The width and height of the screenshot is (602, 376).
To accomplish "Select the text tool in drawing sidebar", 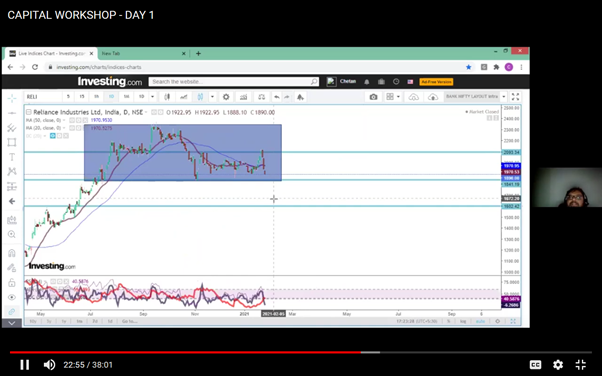I will 12,157.
